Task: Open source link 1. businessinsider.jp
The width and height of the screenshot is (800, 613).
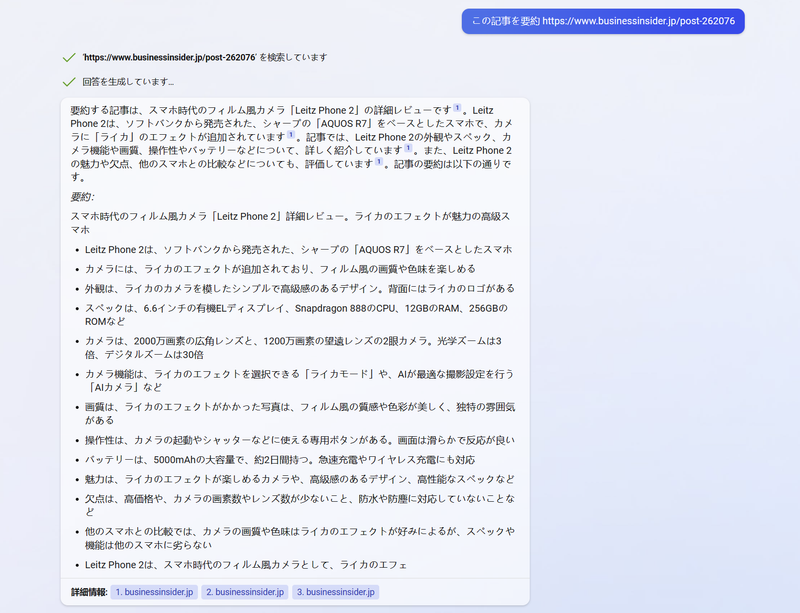Action: point(154,592)
